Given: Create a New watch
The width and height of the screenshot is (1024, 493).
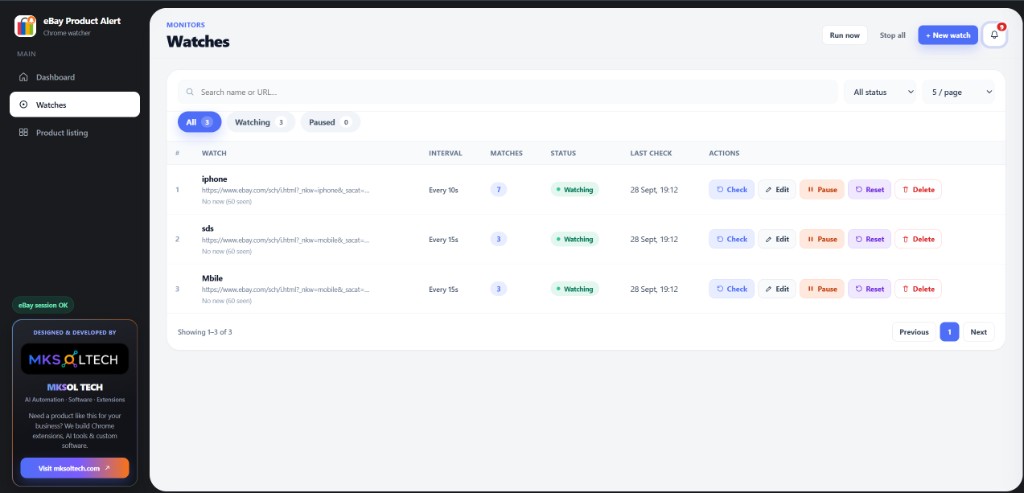Looking at the screenshot, I should click(x=948, y=35).
